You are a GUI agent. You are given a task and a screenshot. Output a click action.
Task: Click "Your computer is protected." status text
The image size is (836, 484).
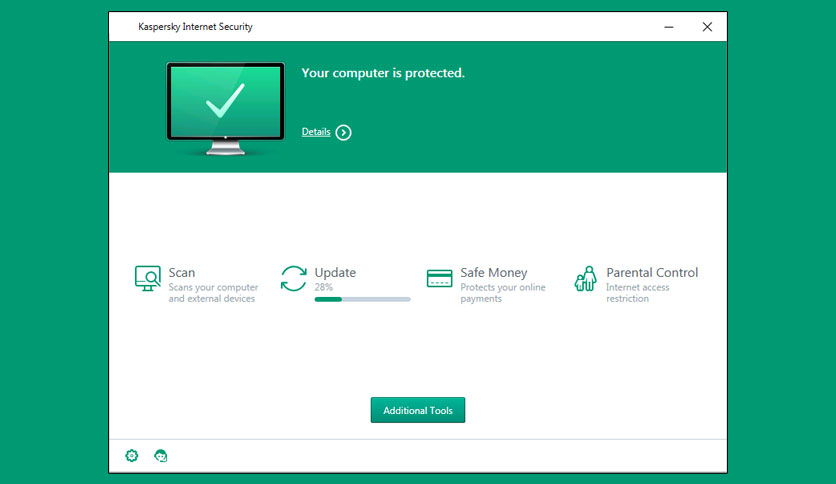pyautogui.click(x=383, y=73)
